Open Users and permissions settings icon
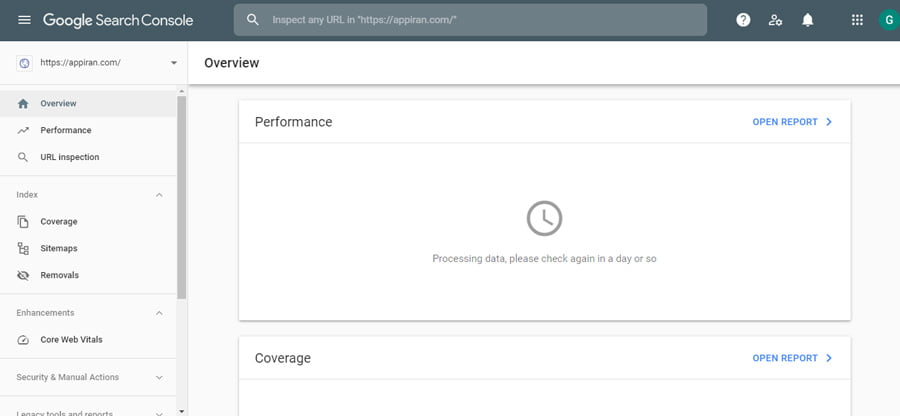Screen dimensions: 900x416 point(775,20)
